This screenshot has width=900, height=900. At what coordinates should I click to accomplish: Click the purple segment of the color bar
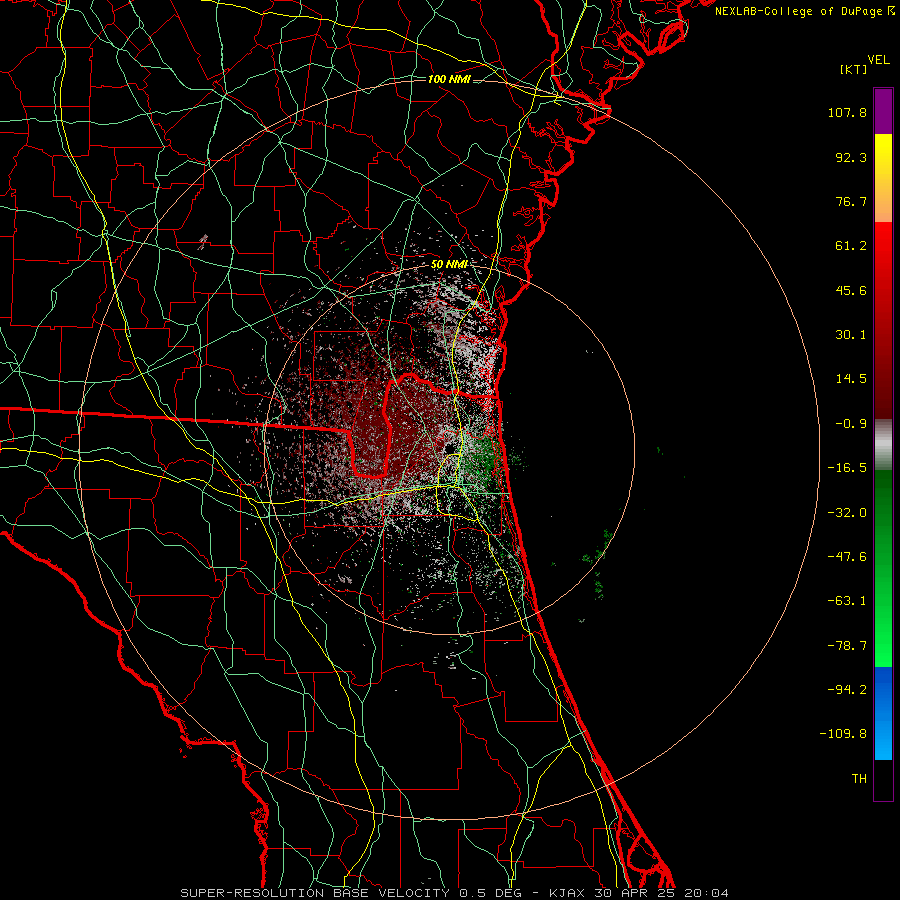coord(883,111)
